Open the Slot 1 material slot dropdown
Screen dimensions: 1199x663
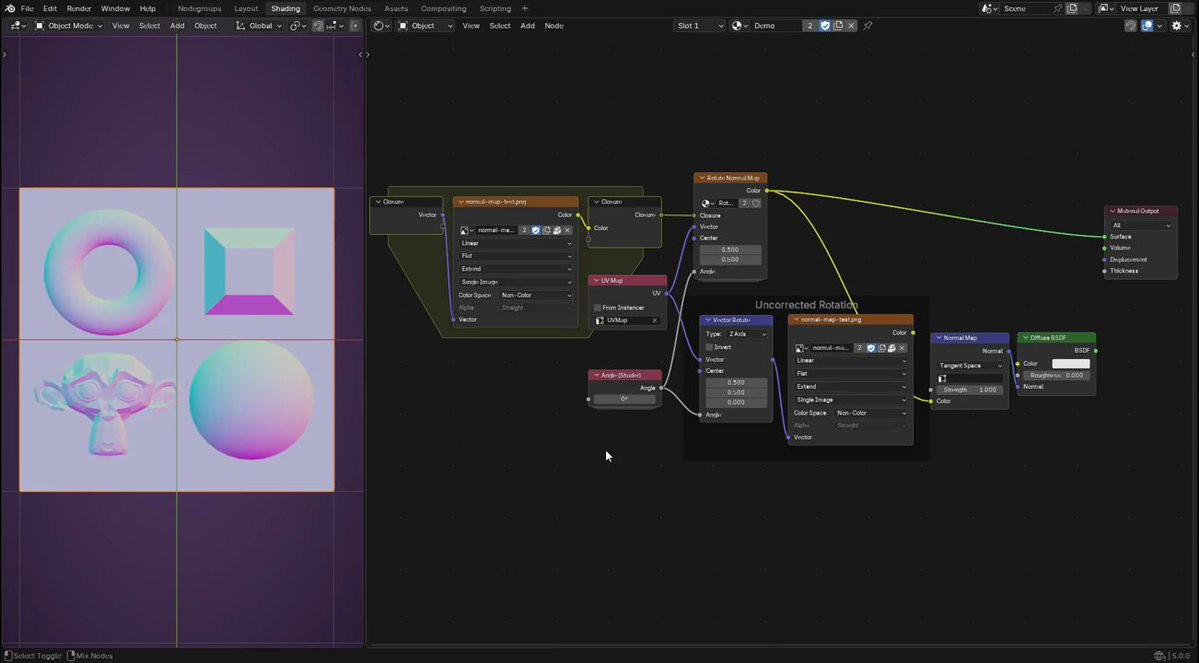click(x=699, y=25)
